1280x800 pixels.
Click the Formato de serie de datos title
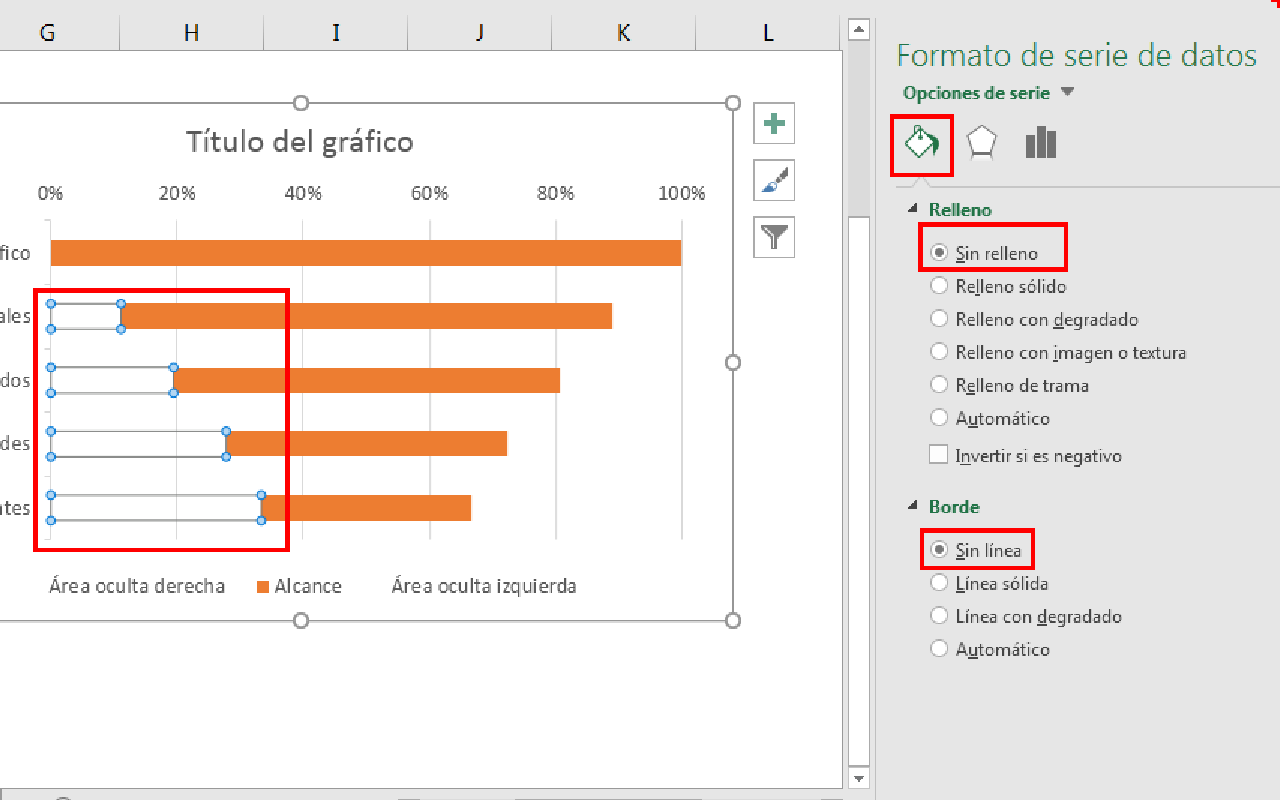click(x=1076, y=55)
